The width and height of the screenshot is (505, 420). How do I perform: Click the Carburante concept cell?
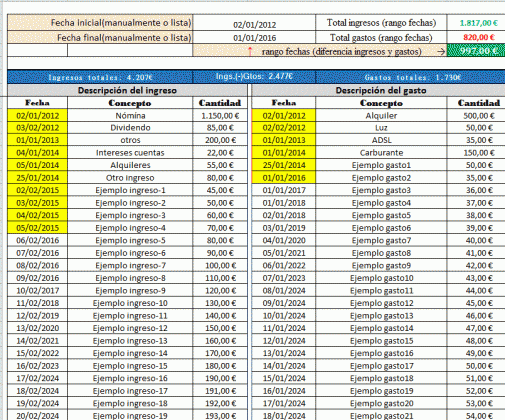point(381,153)
